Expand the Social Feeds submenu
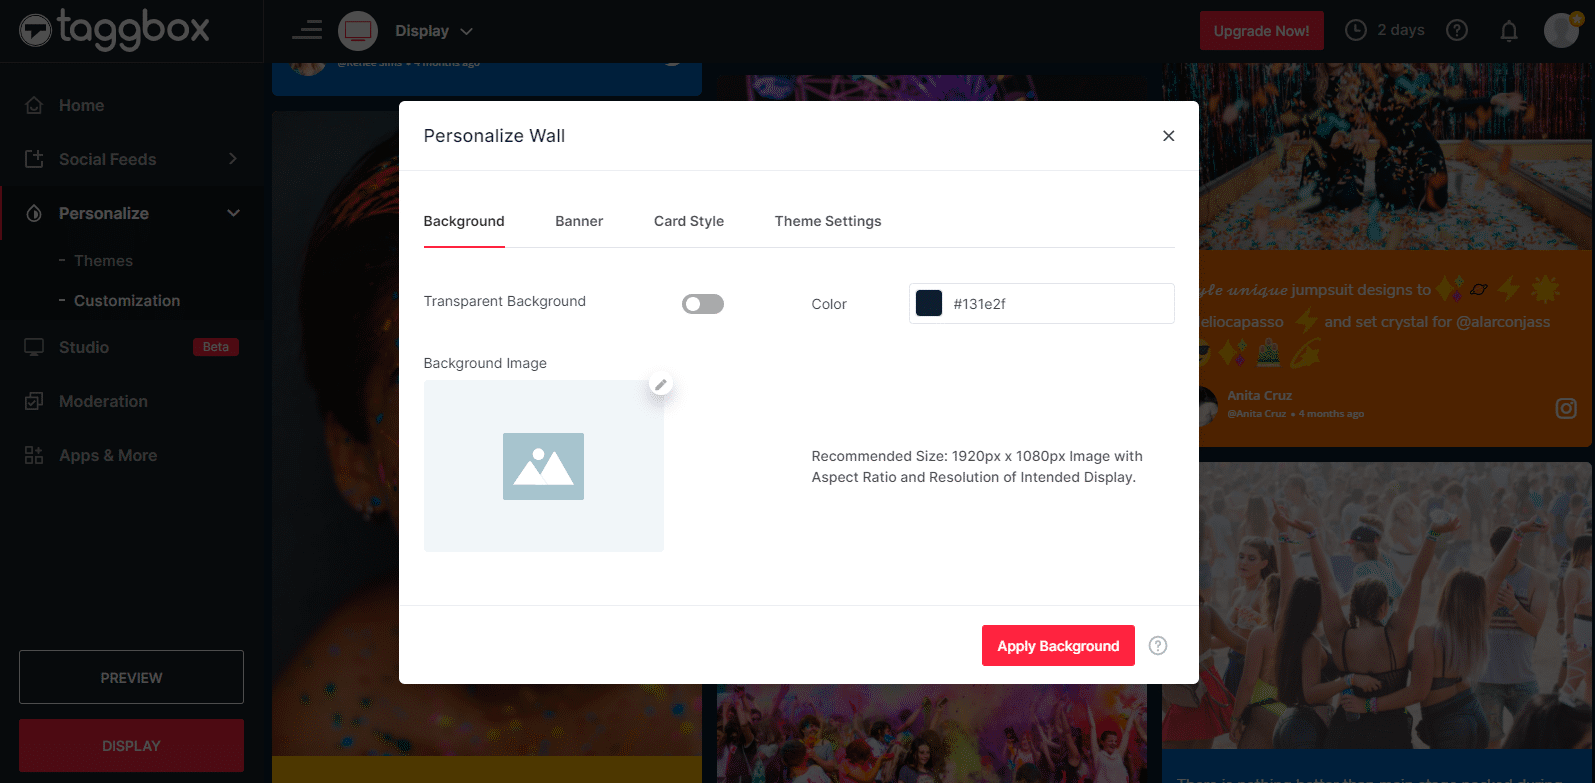The height and width of the screenshot is (783, 1595). tap(233, 159)
